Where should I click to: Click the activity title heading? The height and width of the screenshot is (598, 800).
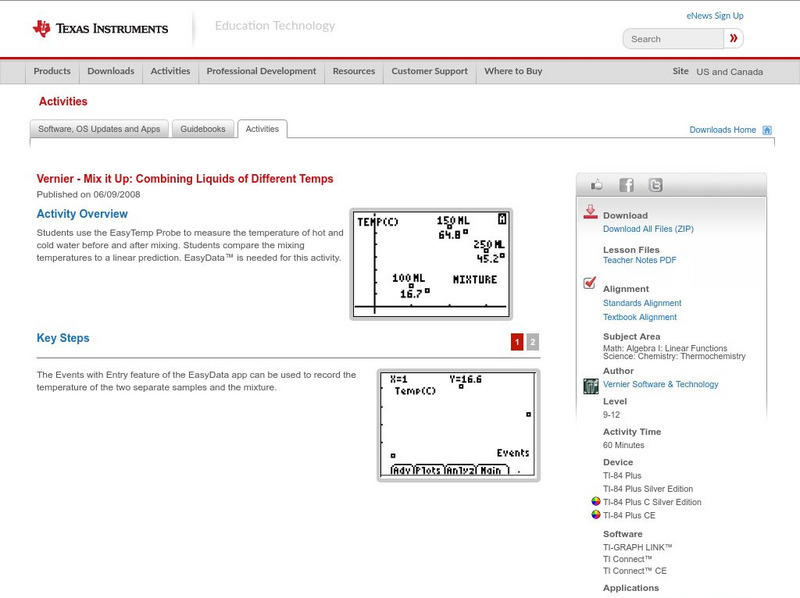click(185, 179)
